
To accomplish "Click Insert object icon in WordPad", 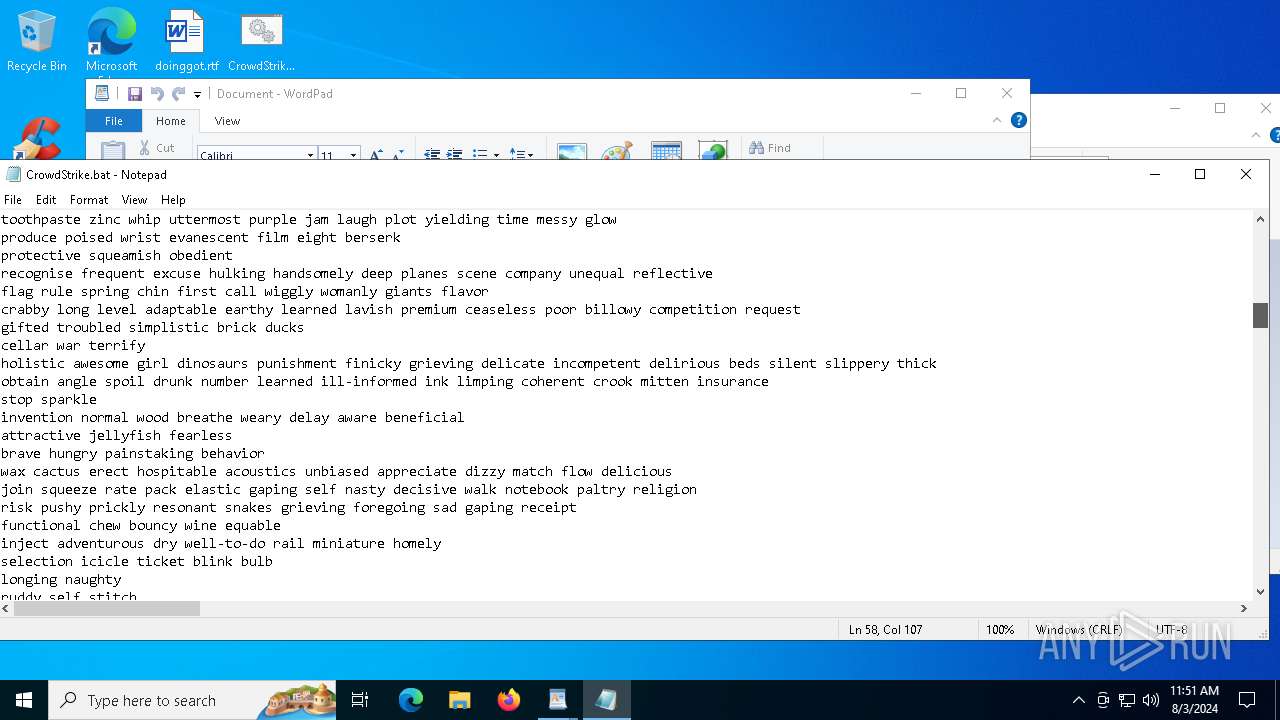I will (713, 150).
